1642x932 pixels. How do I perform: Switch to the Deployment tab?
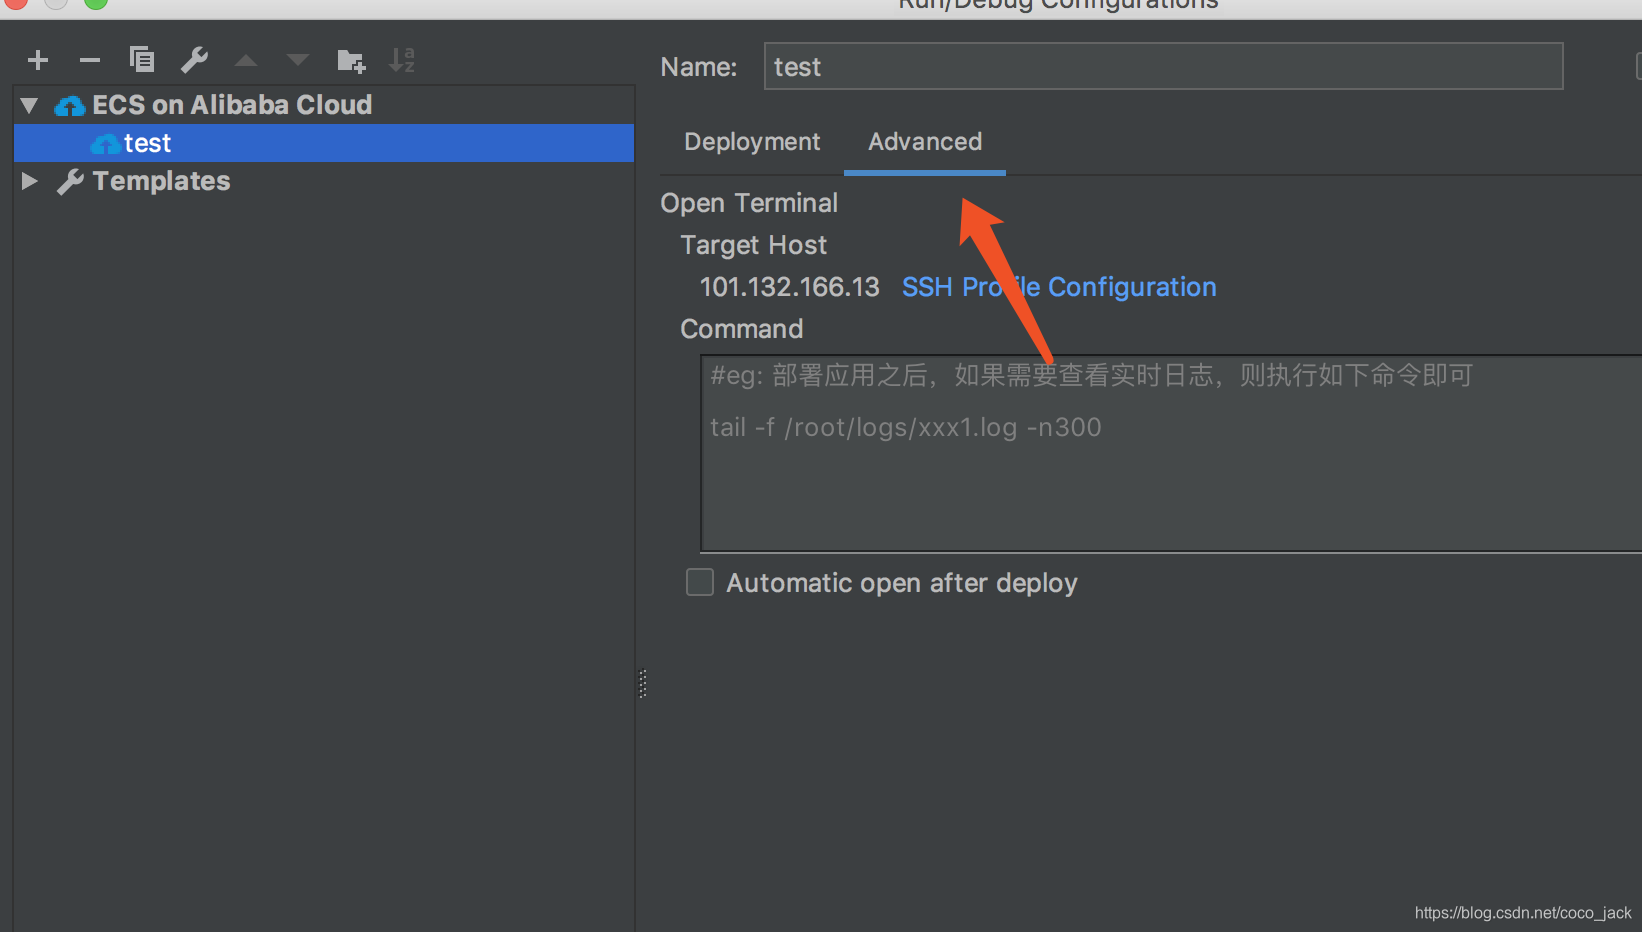pos(752,142)
